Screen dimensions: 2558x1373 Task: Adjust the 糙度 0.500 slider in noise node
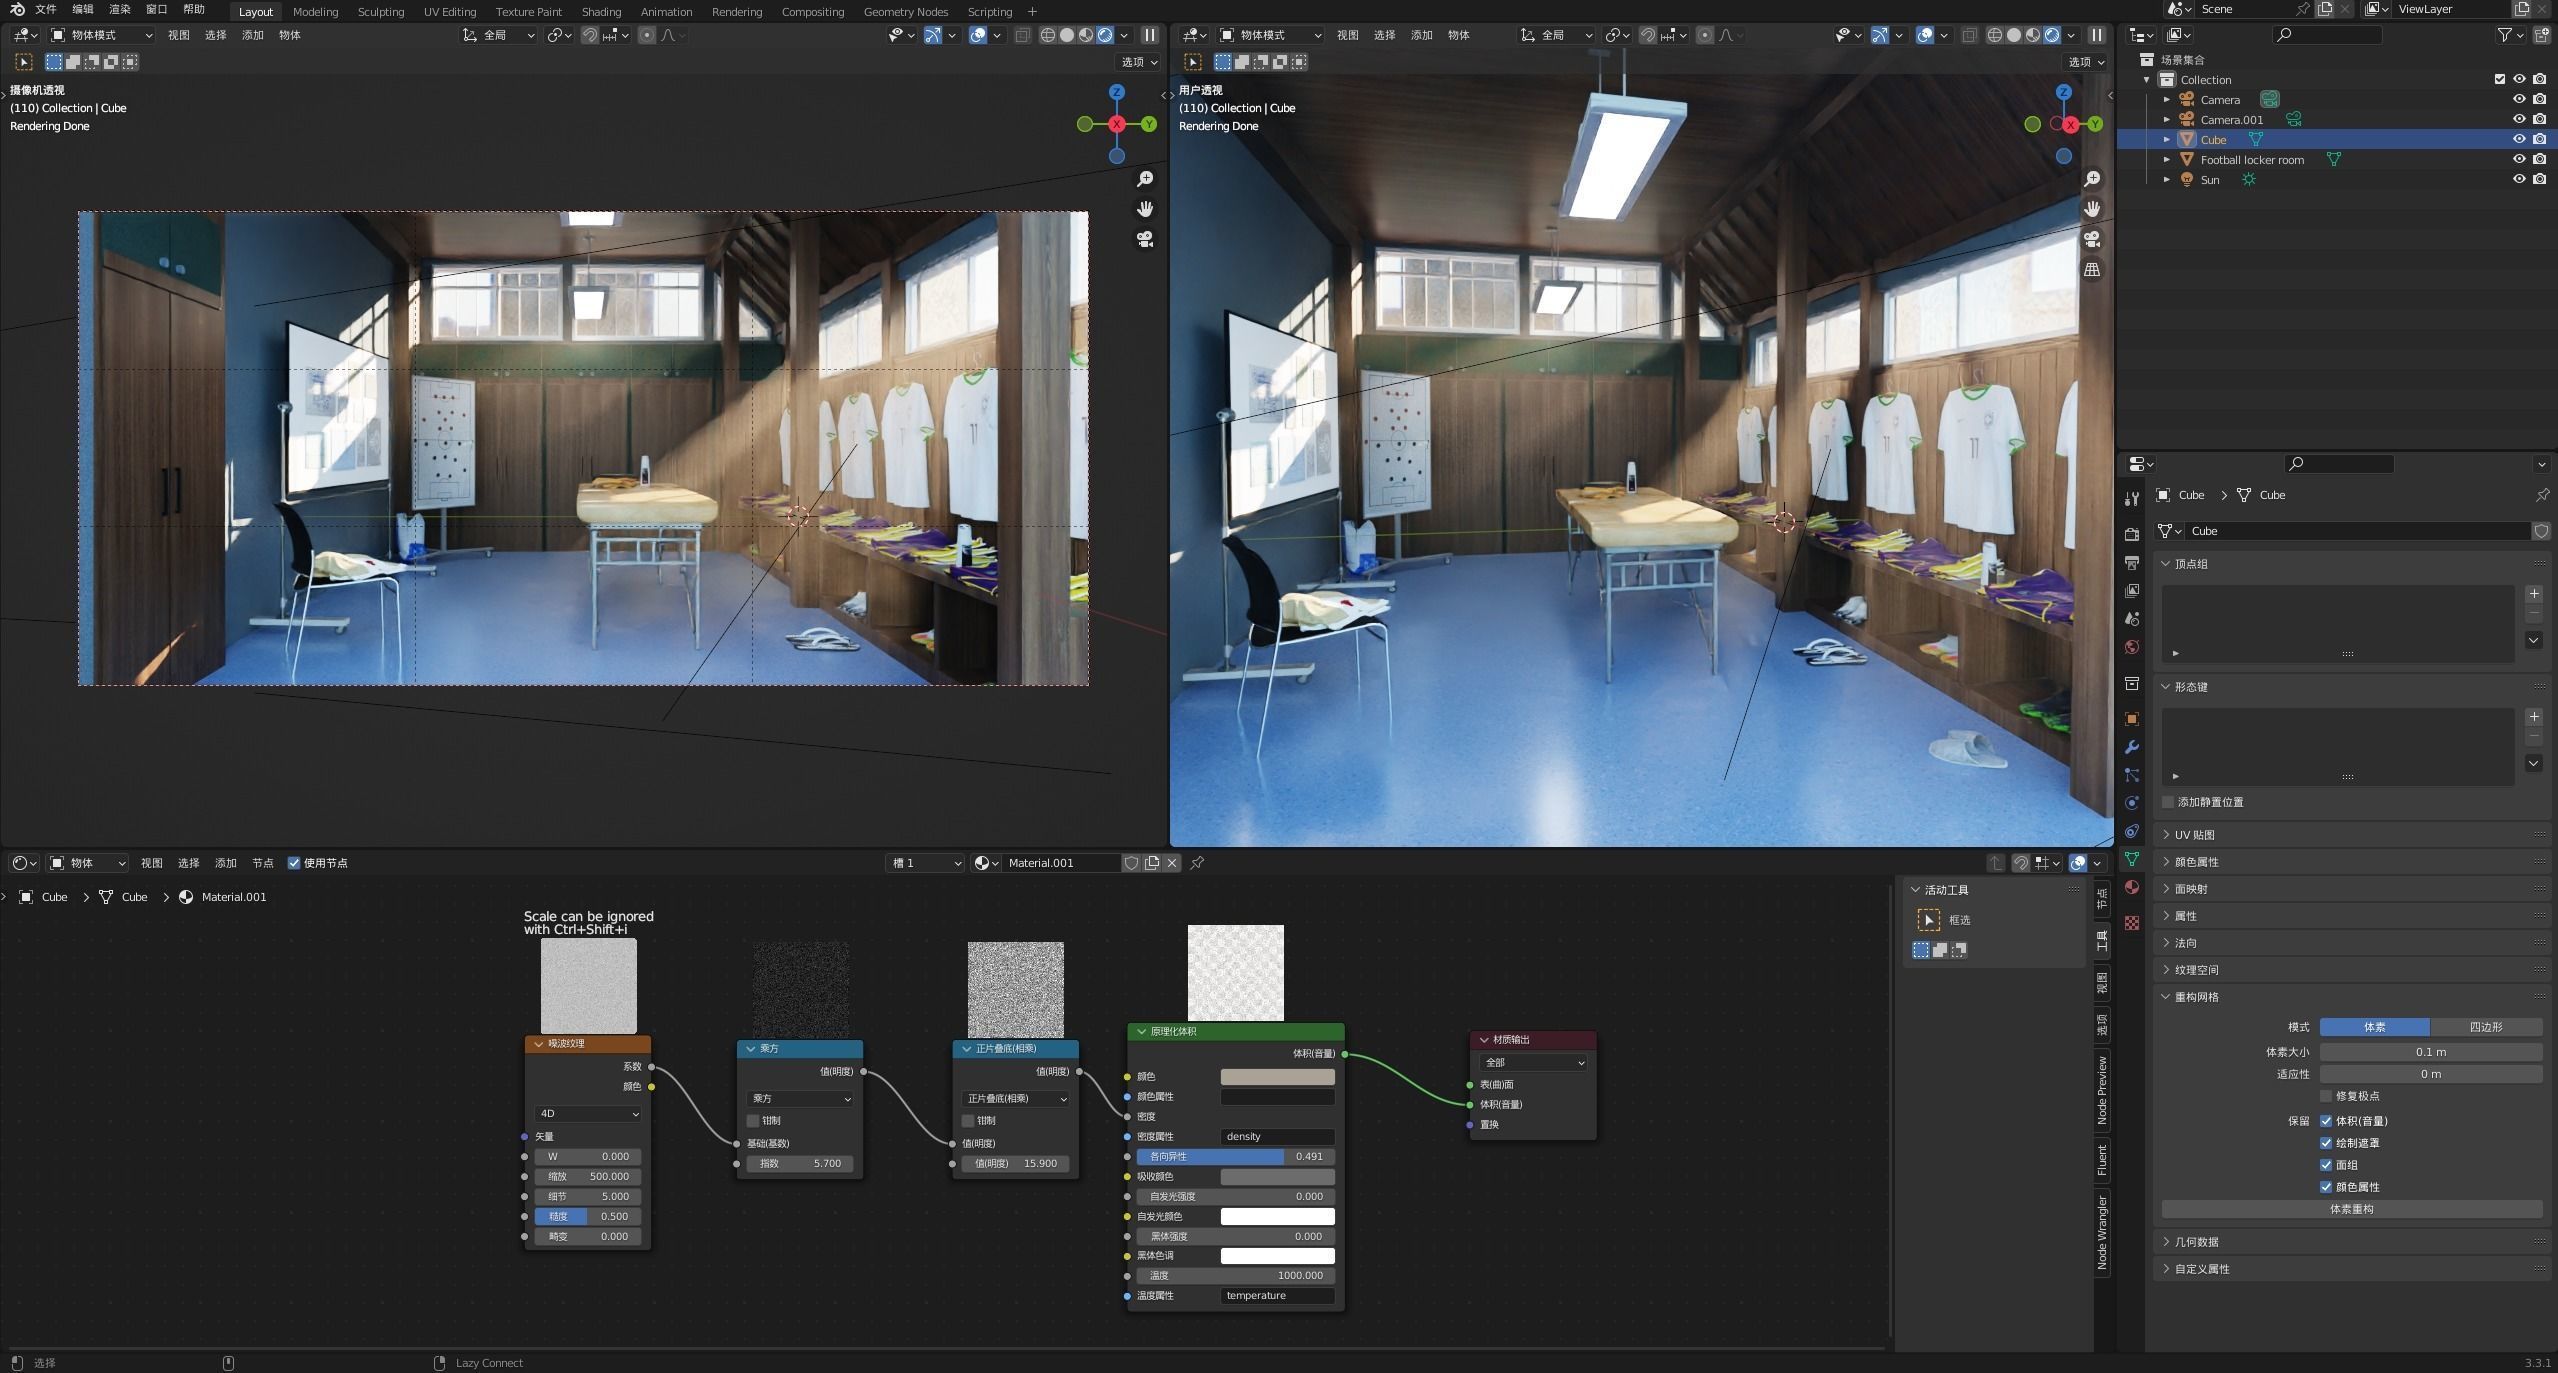pyautogui.click(x=588, y=1216)
